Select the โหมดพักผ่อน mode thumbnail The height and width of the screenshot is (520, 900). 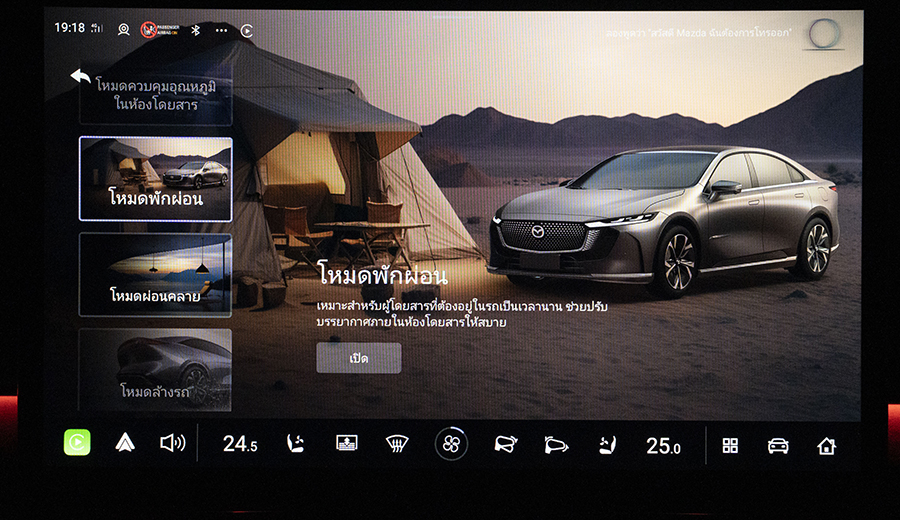tap(156, 178)
